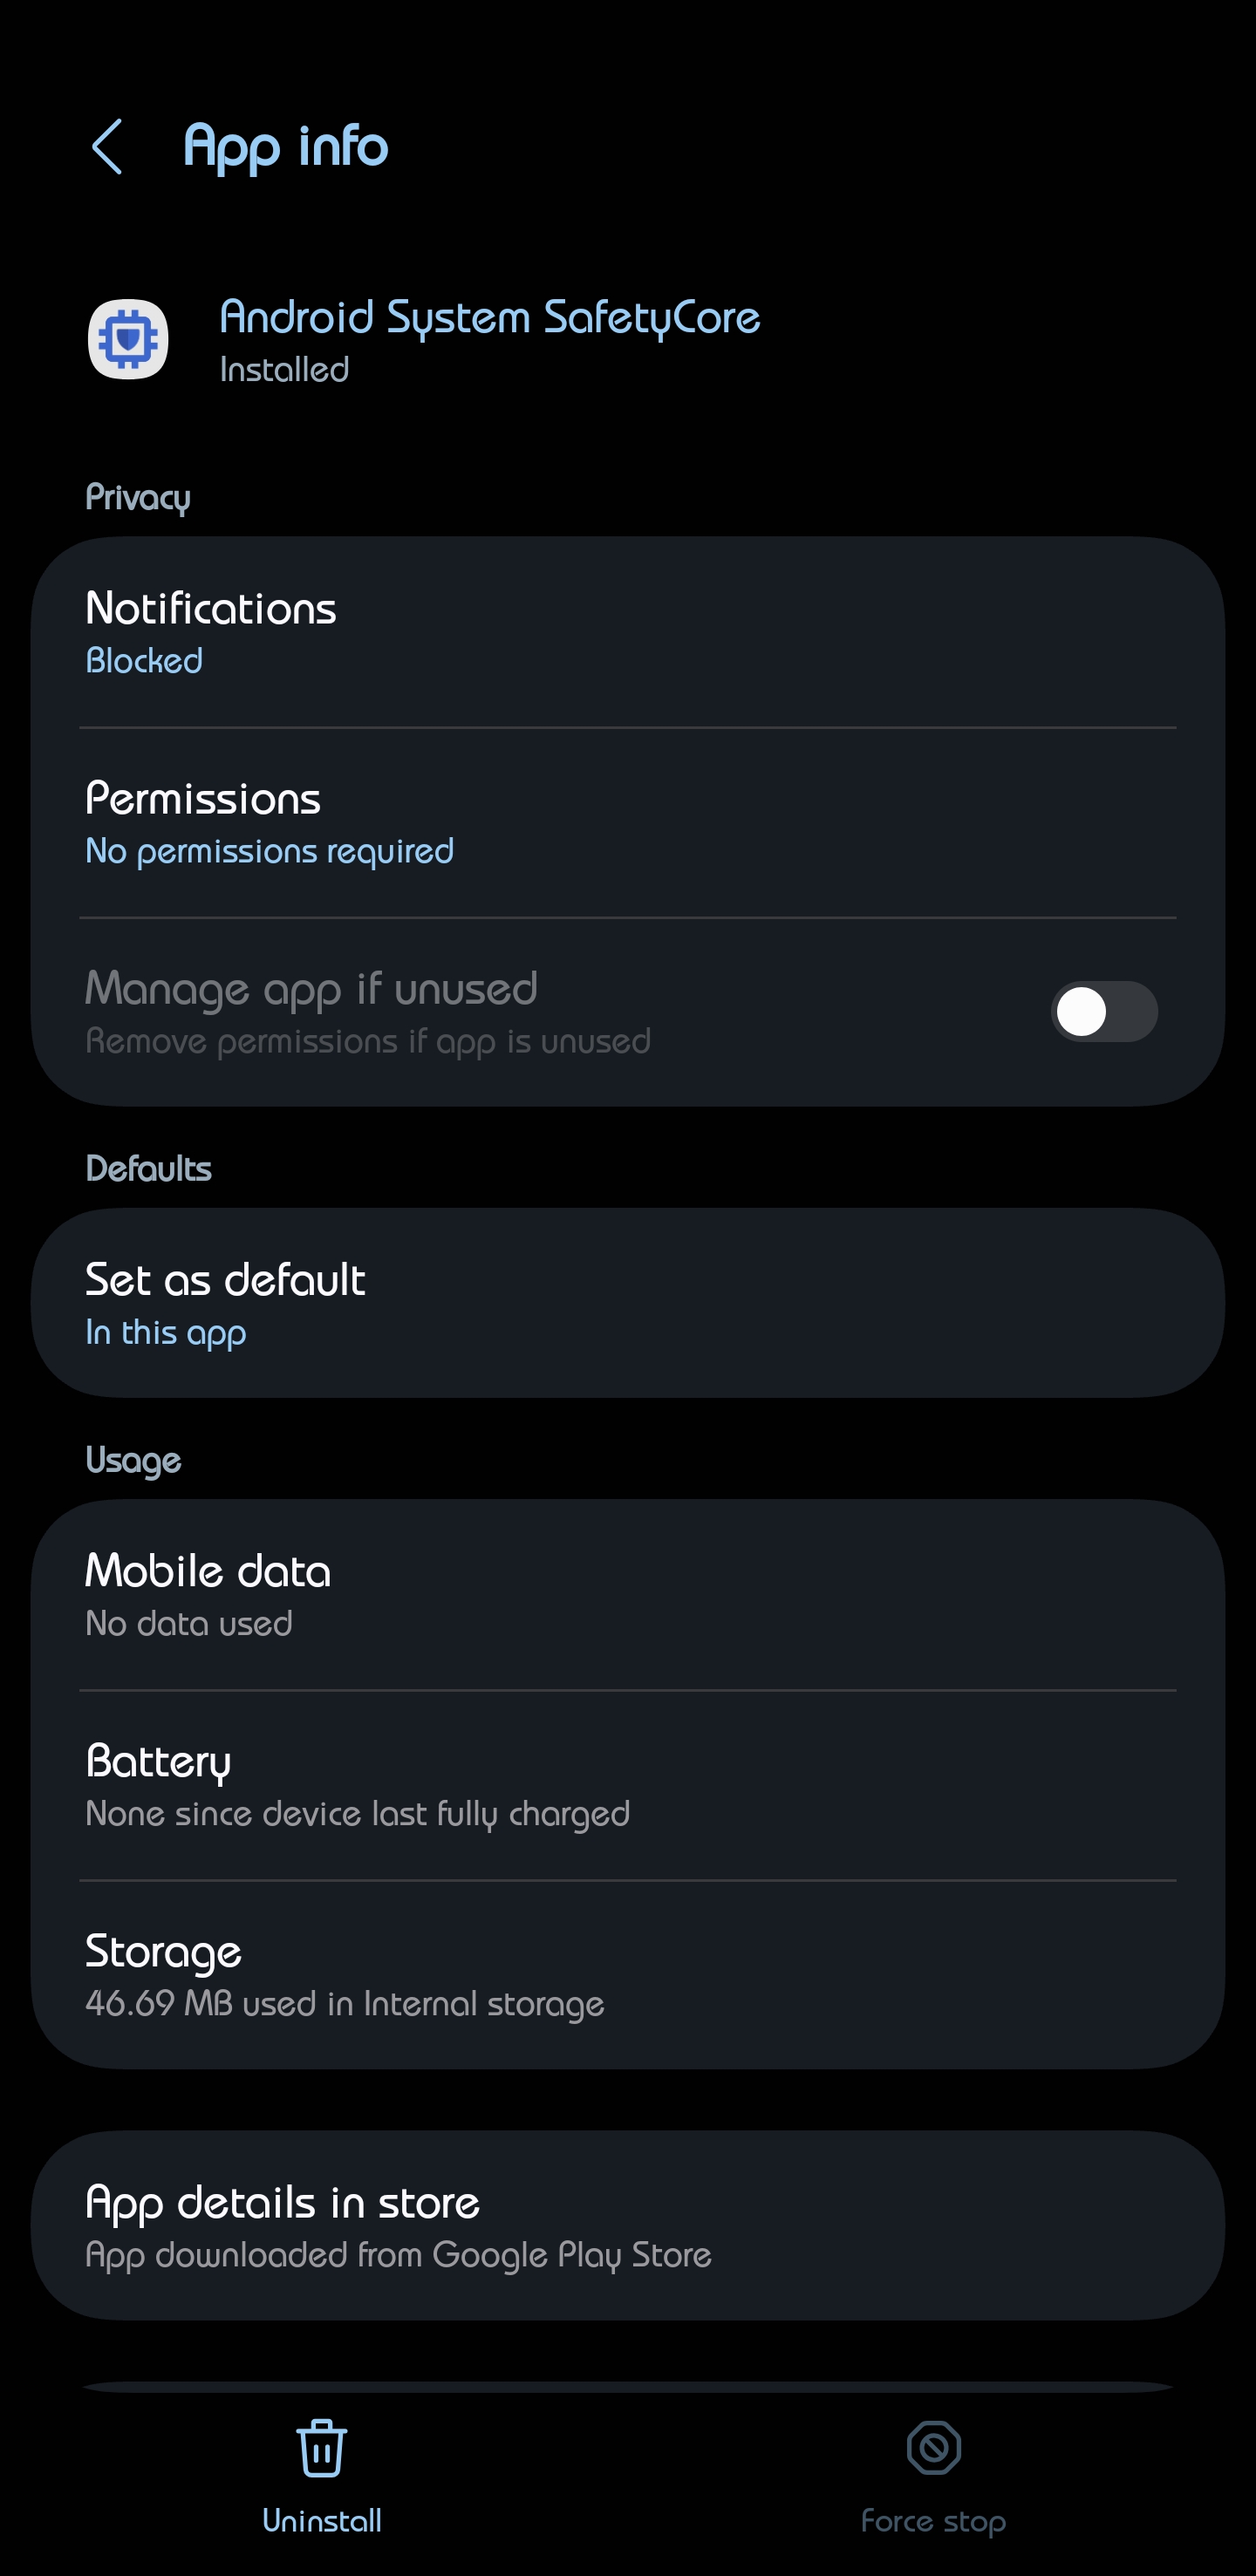
Task: Open Set as default options
Action: click(628, 1303)
